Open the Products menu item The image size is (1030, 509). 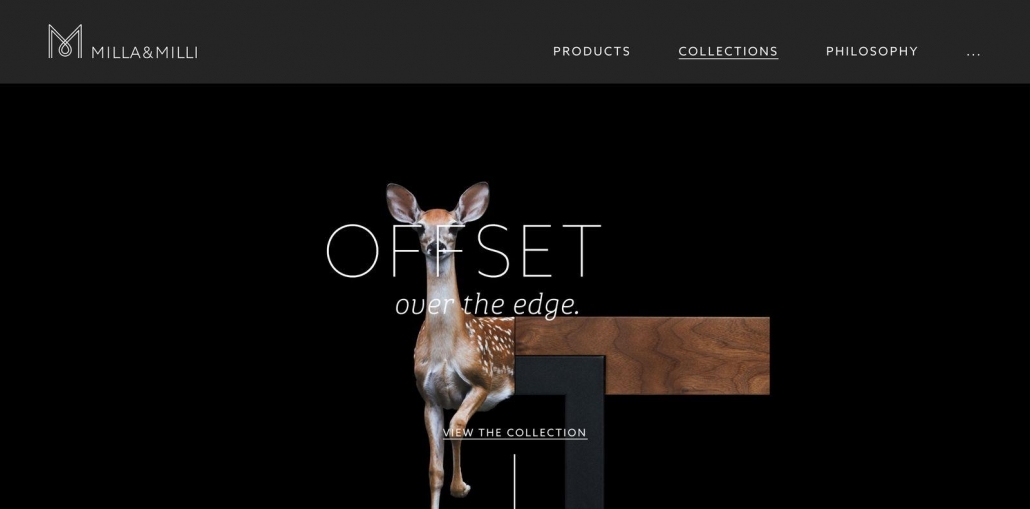[x=591, y=51]
